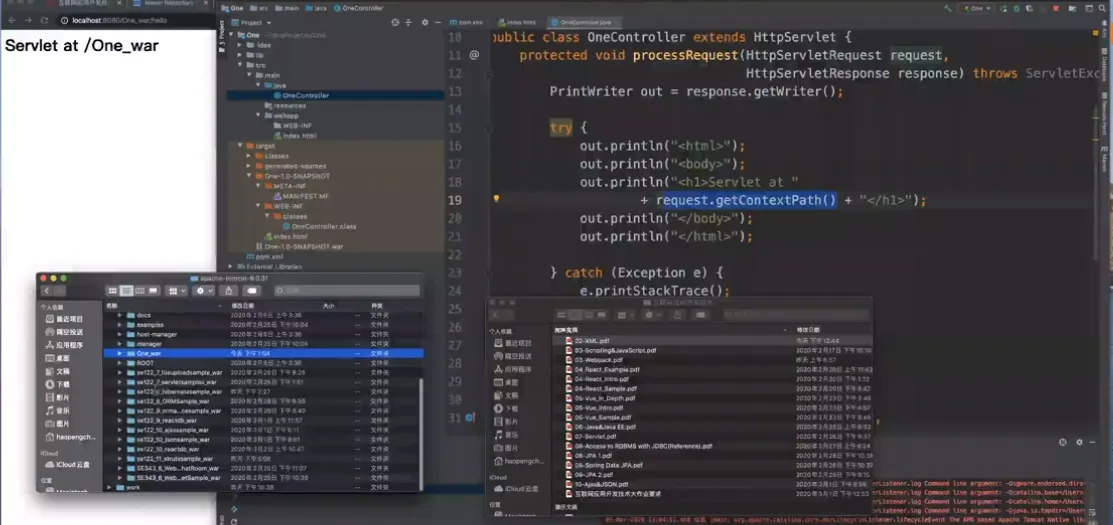
Task: Select pom.xml in the project tree
Action: [x=263, y=256]
